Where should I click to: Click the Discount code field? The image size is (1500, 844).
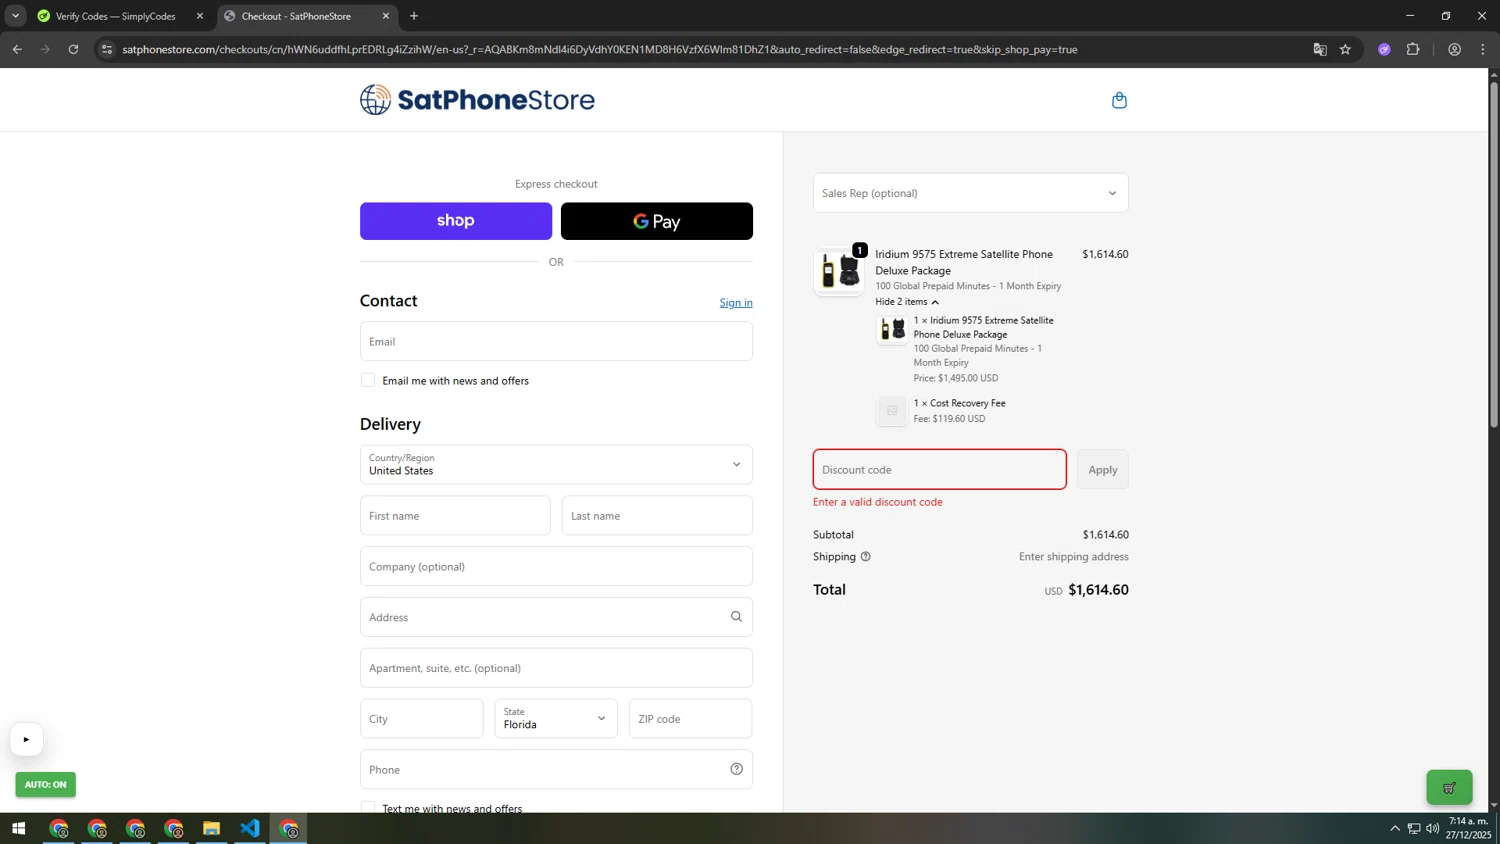click(940, 469)
